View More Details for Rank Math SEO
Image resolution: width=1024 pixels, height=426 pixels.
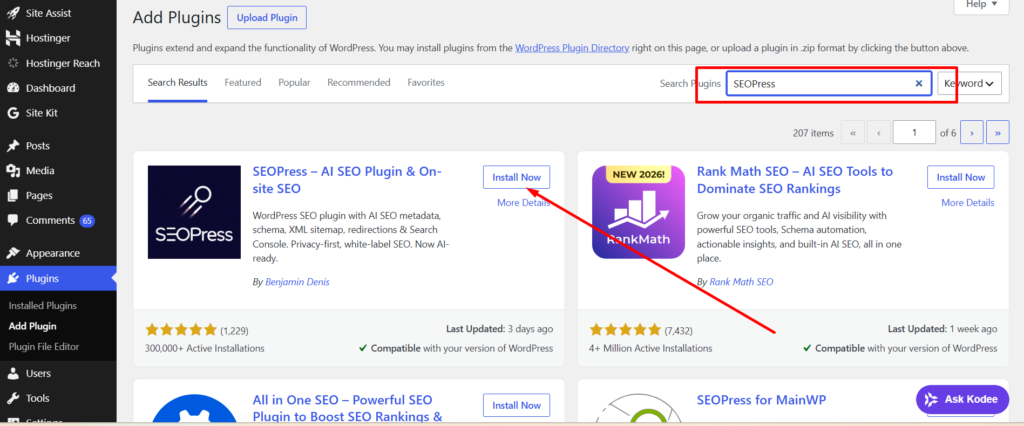pyautogui.click(x=968, y=203)
